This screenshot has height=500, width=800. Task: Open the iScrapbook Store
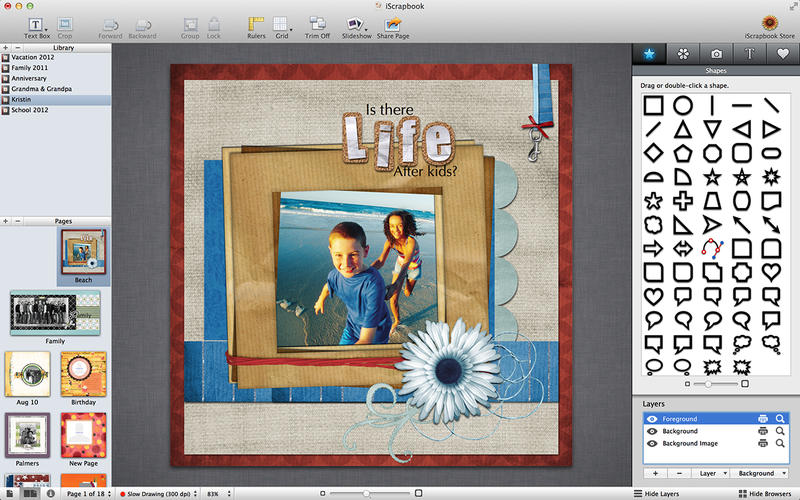point(771,24)
